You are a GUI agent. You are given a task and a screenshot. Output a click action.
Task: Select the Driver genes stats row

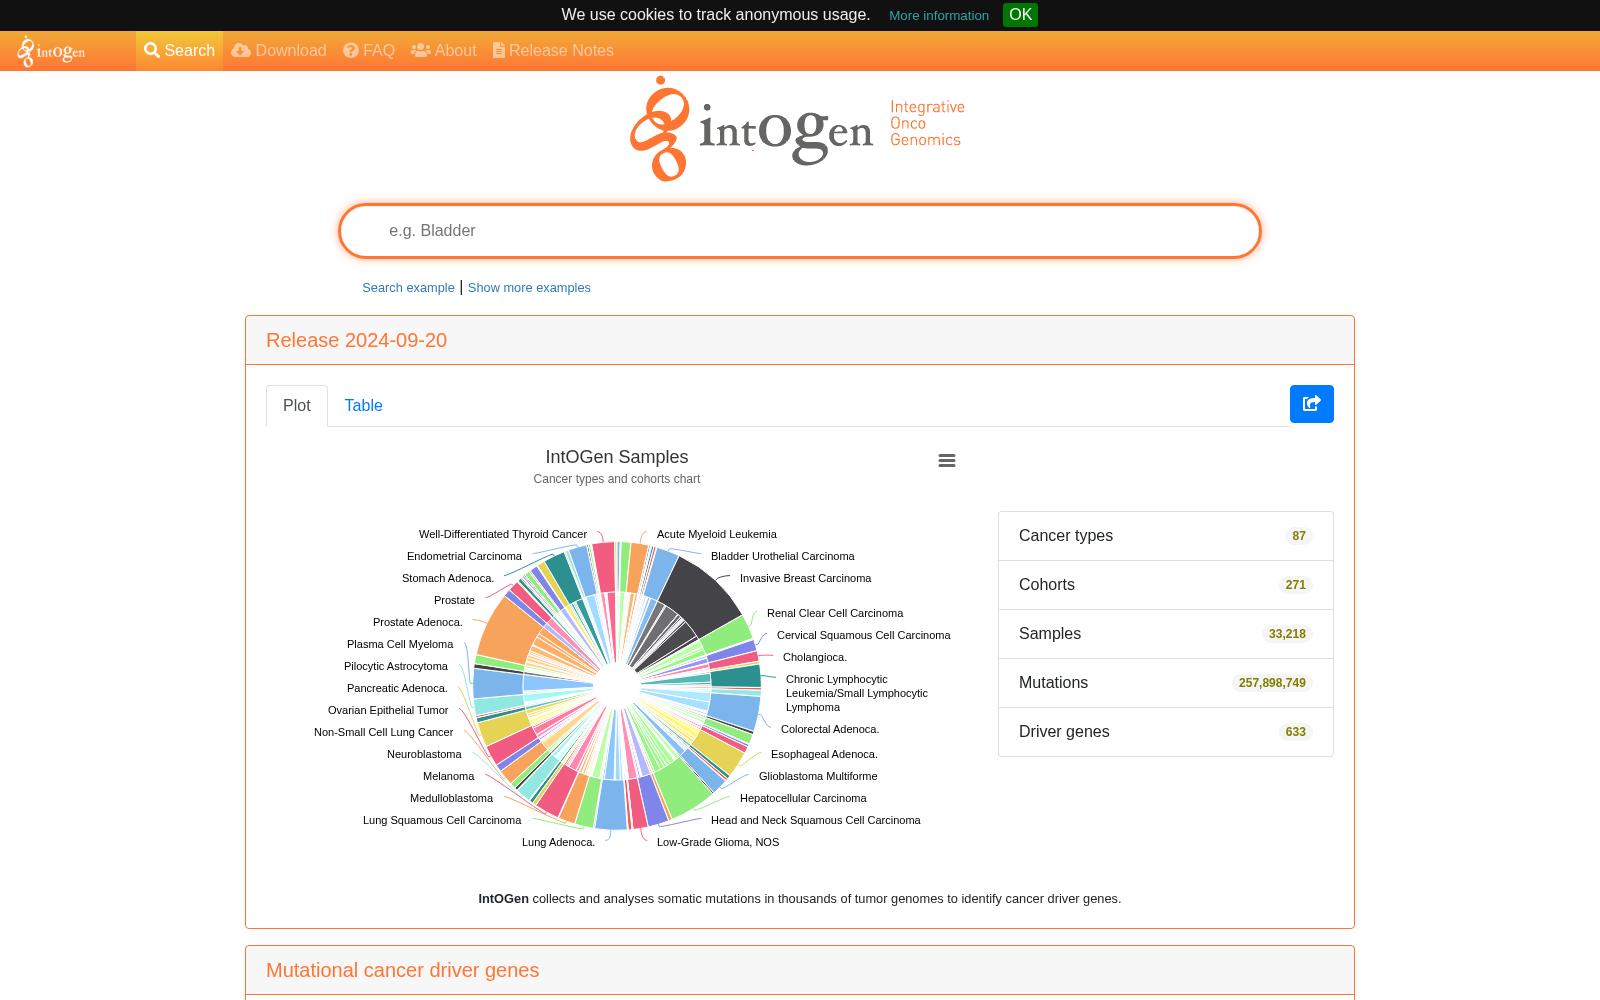[1166, 732]
